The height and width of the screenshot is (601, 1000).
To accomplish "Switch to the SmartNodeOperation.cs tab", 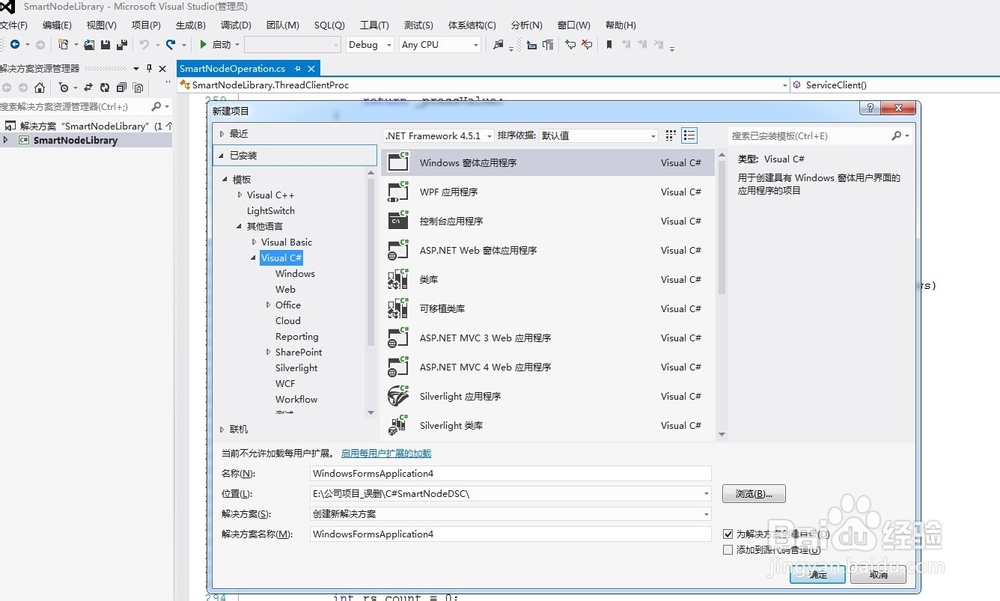I will click(x=232, y=68).
